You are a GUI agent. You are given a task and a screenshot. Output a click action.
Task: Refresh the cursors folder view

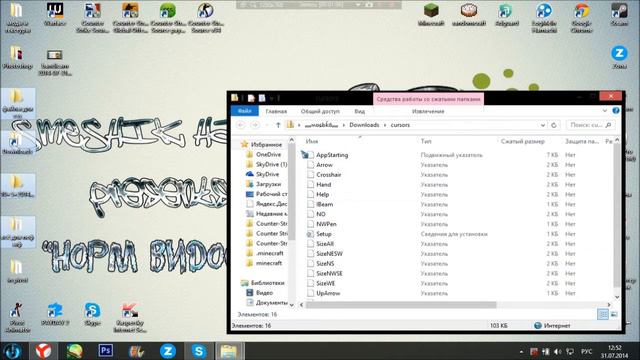pyautogui.click(x=553, y=125)
